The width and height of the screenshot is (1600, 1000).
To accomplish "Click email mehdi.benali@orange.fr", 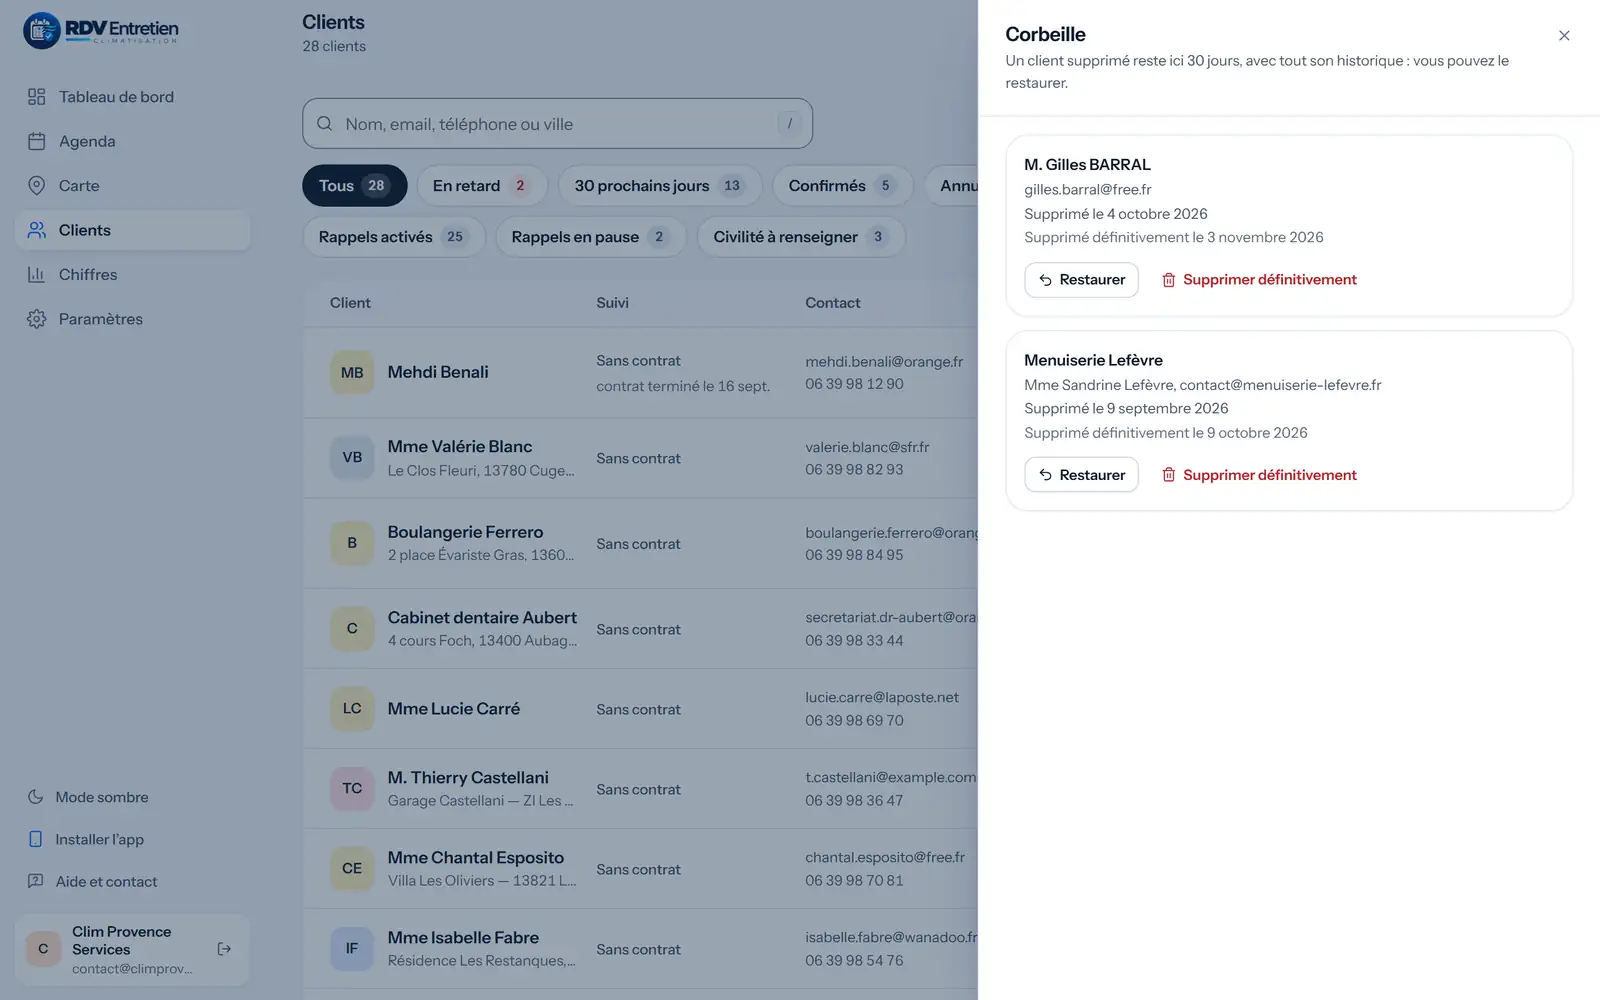I will point(884,362).
